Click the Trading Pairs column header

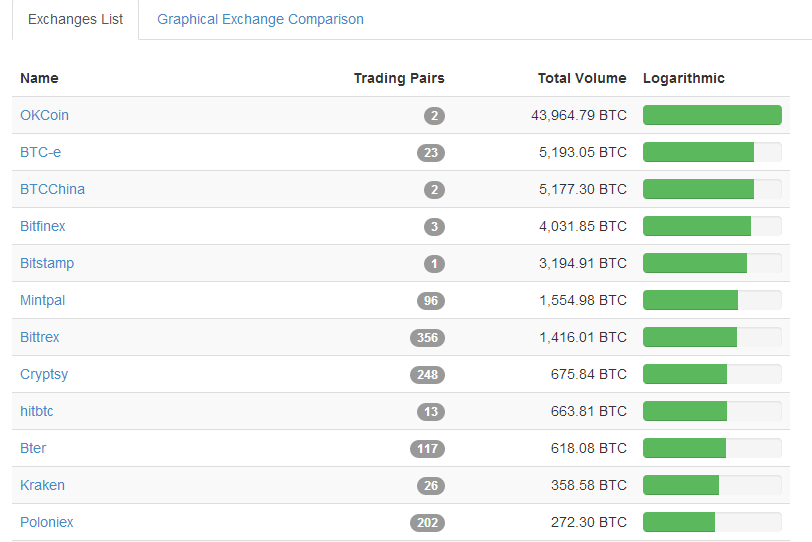[x=399, y=78]
